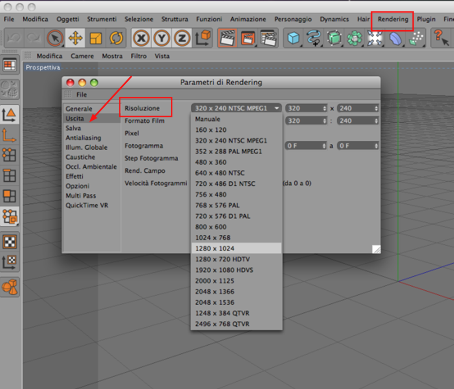Choose 768 x 576 PAL preset
Screen dimensions: 454x389
click(236, 205)
